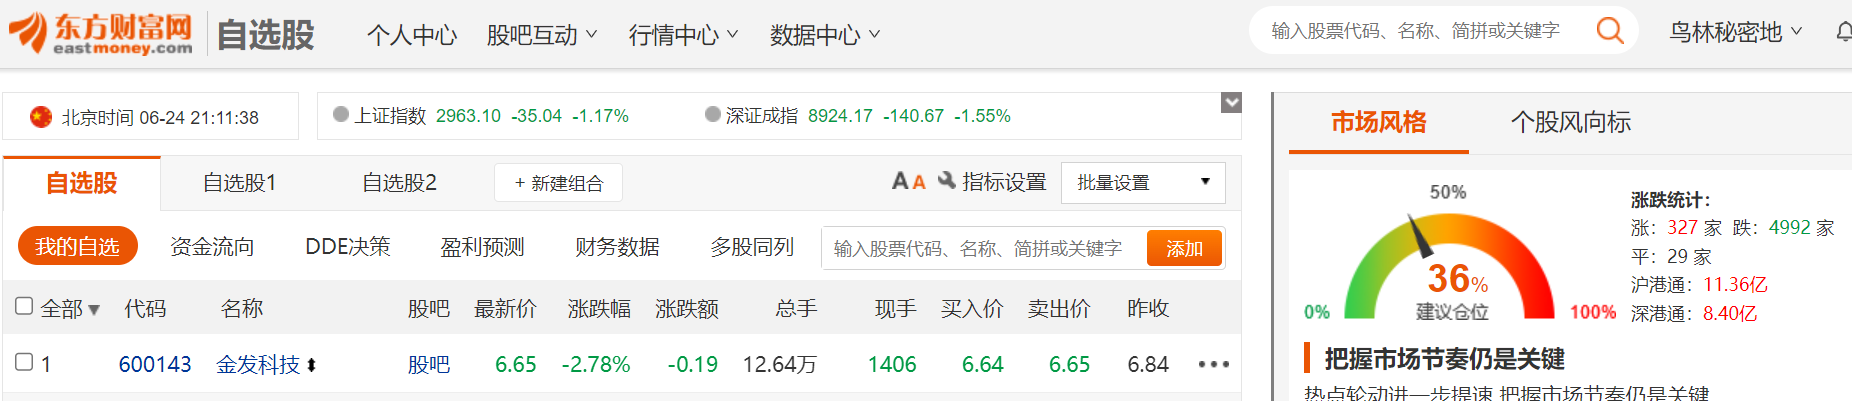The width and height of the screenshot is (1852, 401).
Task: Switch to the 多股同列 view
Action: tap(752, 247)
